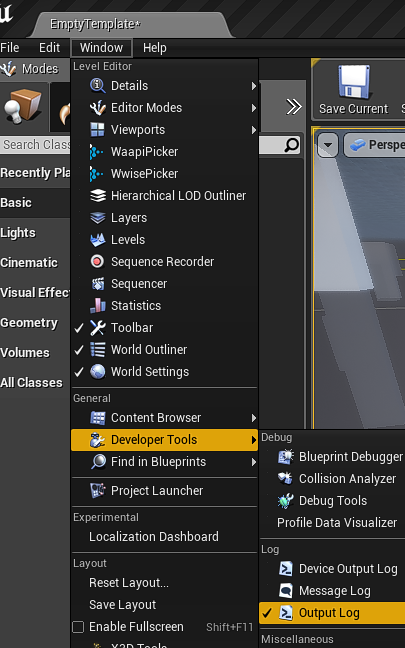Toggle the checked Output Log entry
This screenshot has width=405, height=648.
coord(332,613)
